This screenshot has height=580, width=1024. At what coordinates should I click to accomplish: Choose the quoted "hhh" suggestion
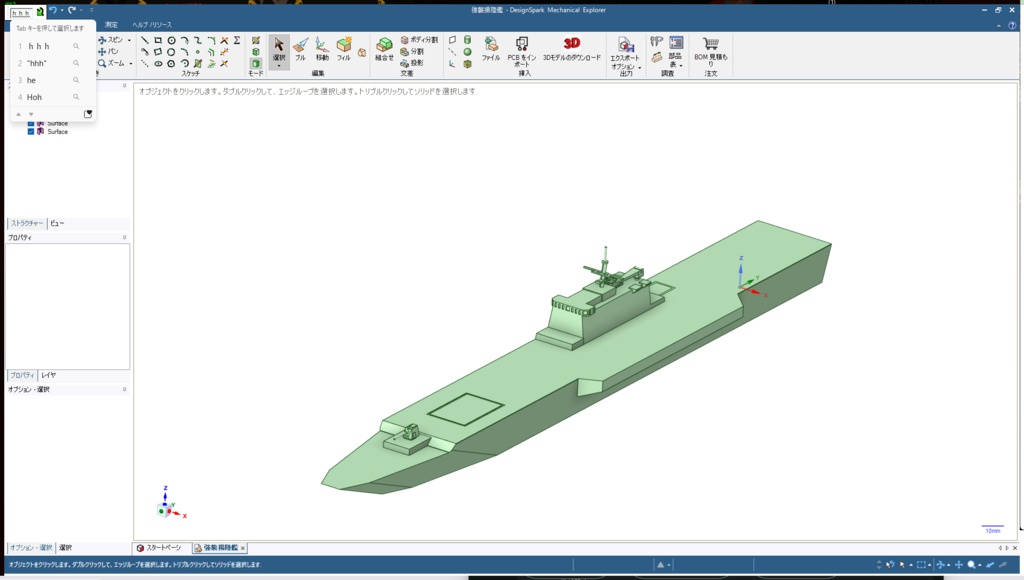coord(53,63)
